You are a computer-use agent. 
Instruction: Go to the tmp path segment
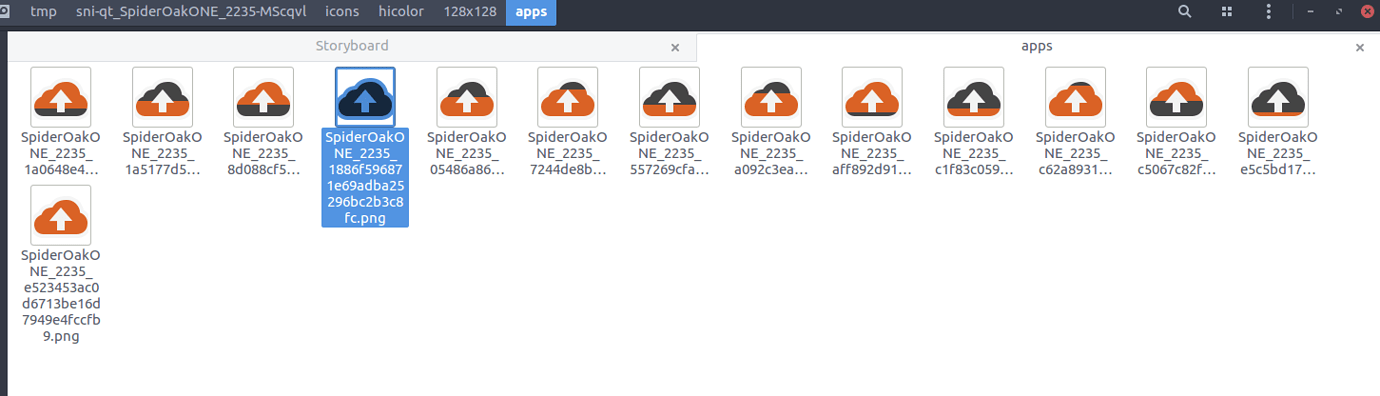coord(43,12)
